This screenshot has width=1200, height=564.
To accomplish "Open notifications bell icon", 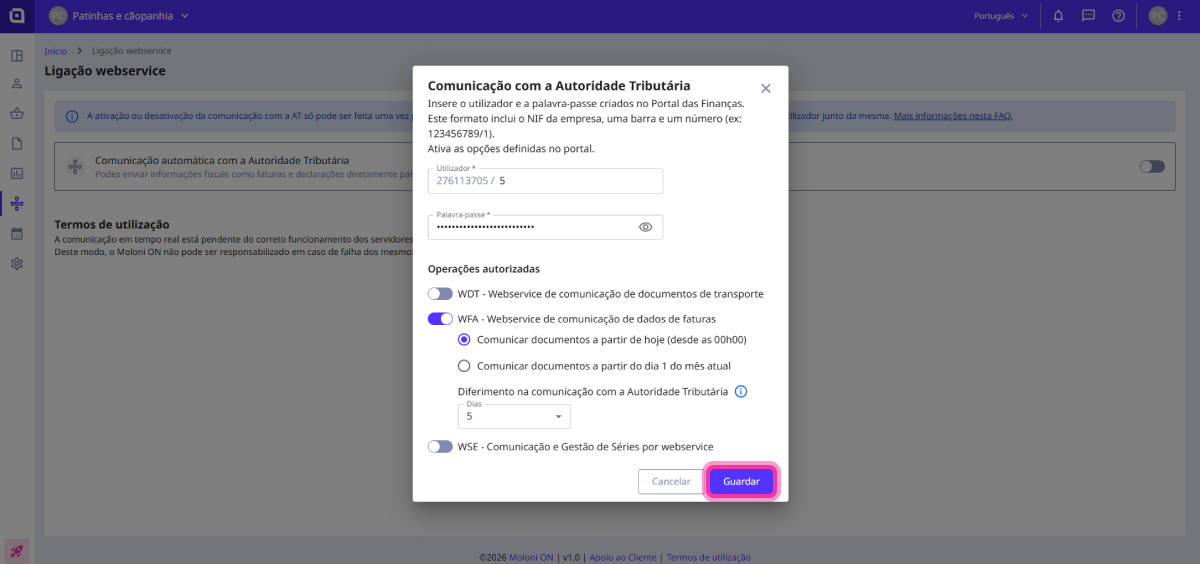I will (1058, 16).
